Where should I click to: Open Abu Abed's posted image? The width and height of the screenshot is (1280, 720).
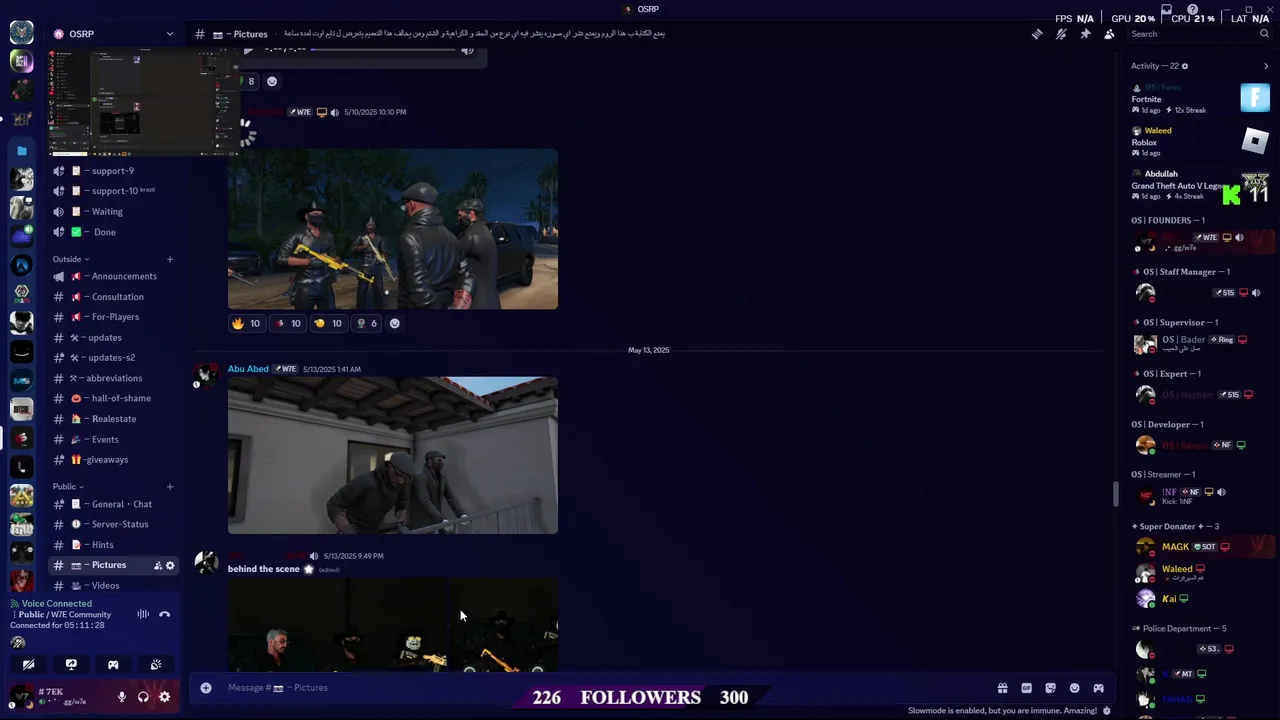click(x=393, y=455)
